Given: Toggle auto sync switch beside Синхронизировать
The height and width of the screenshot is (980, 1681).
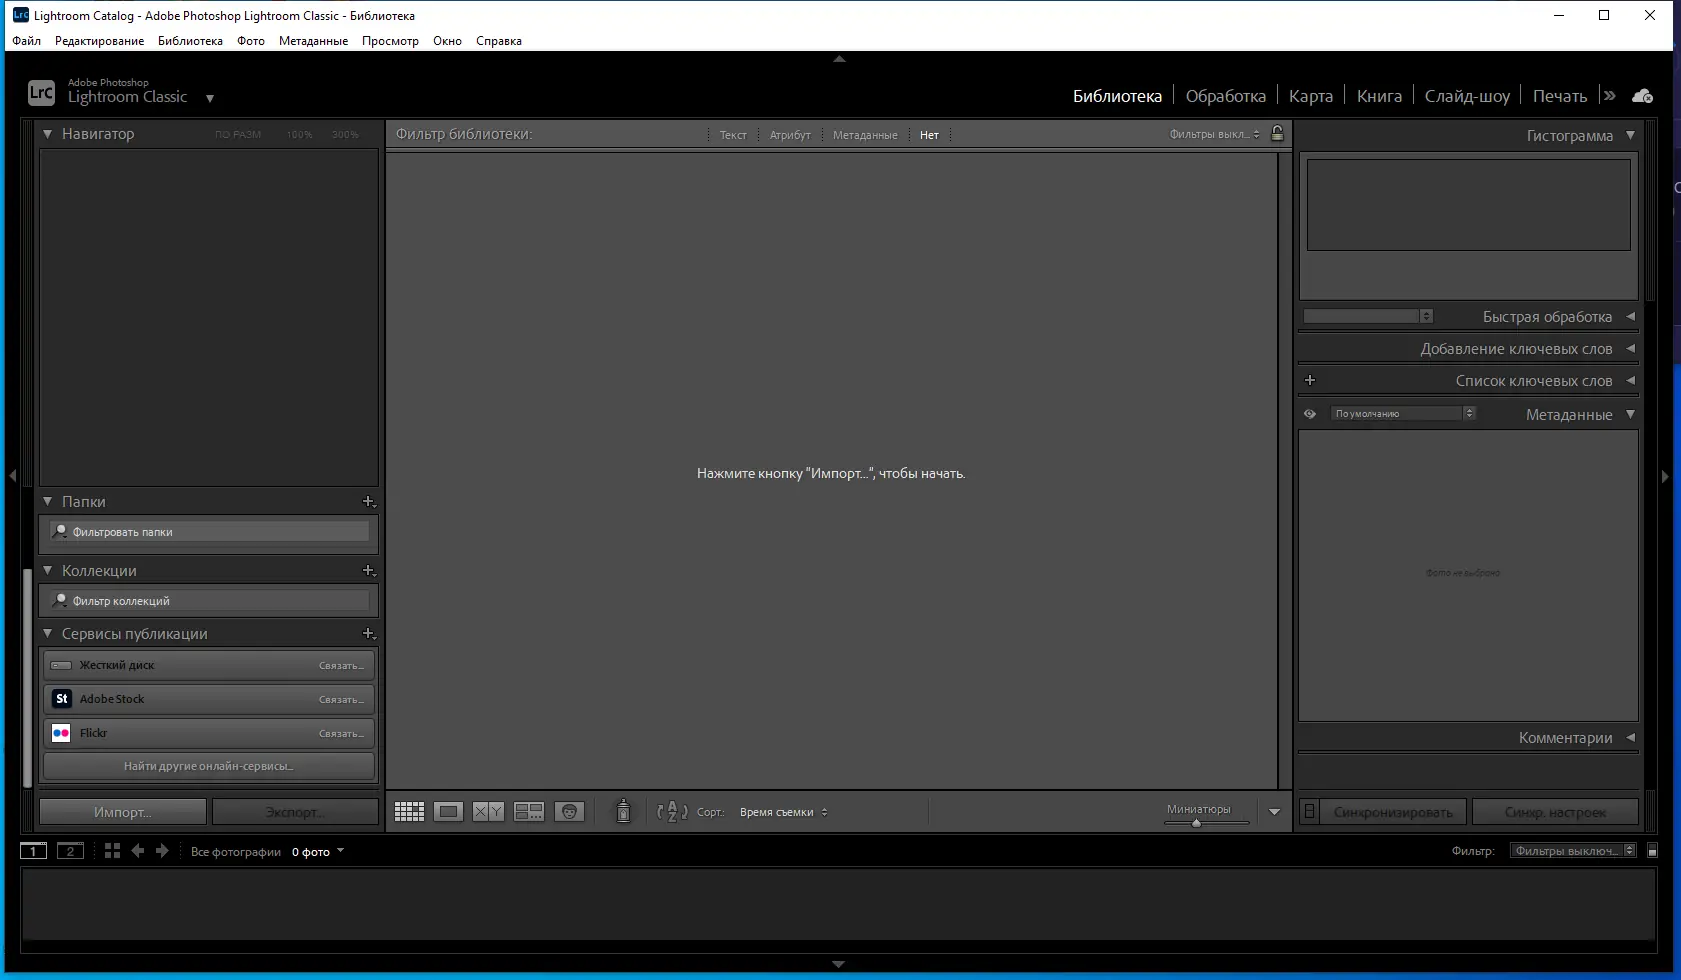Looking at the screenshot, I should 1309,811.
